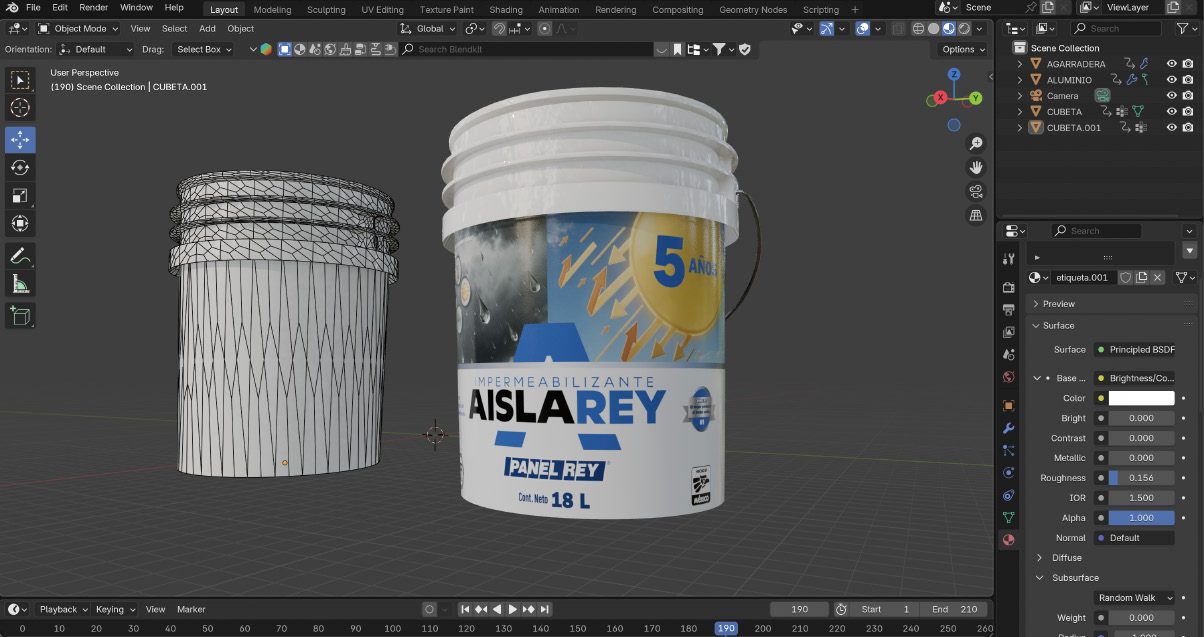Open the timeline Playback popover

pyautogui.click(x=63, y=609)
